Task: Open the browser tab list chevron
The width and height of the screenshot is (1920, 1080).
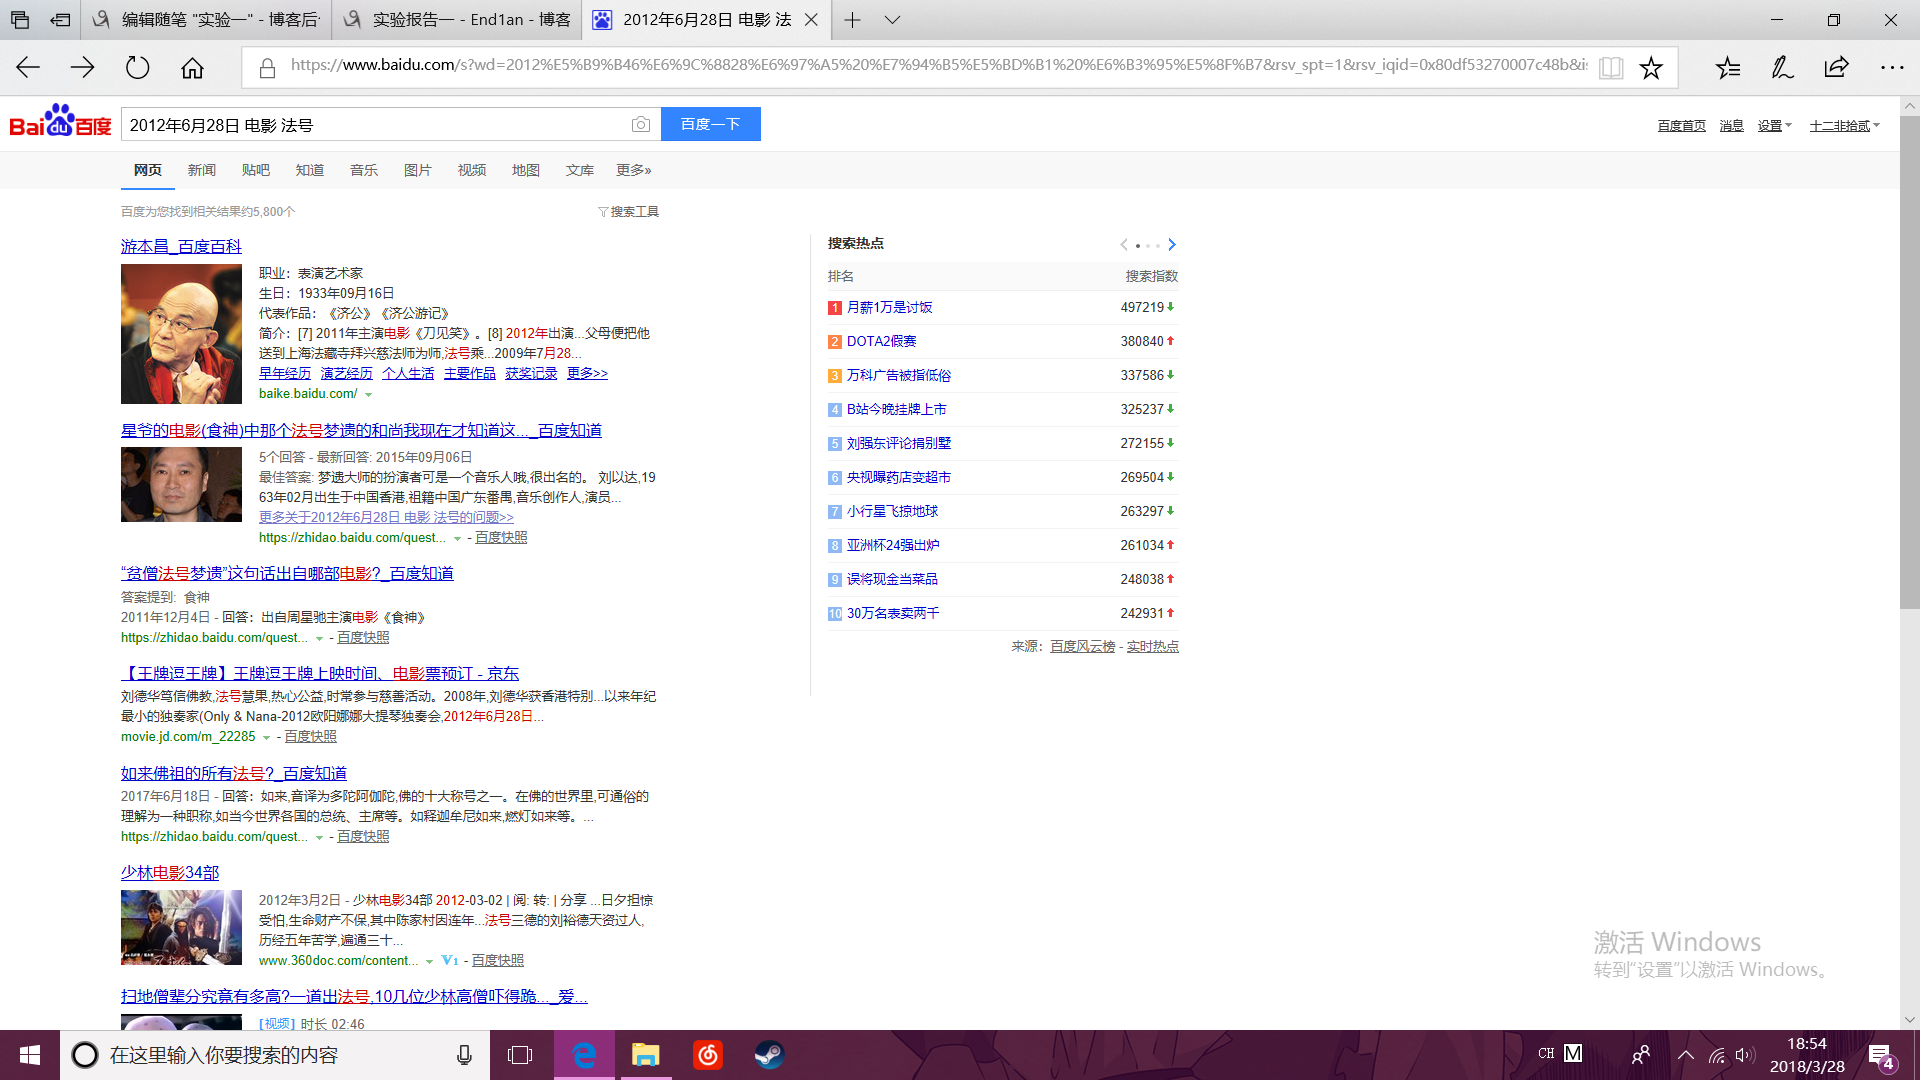Action: [x=892, y=19]
